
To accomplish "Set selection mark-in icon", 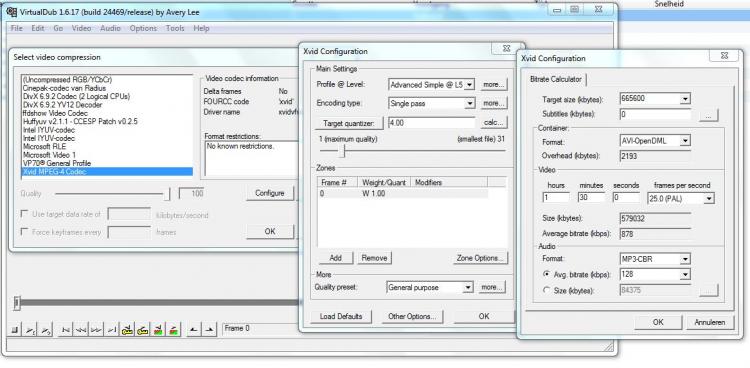I will pos(194,330).
